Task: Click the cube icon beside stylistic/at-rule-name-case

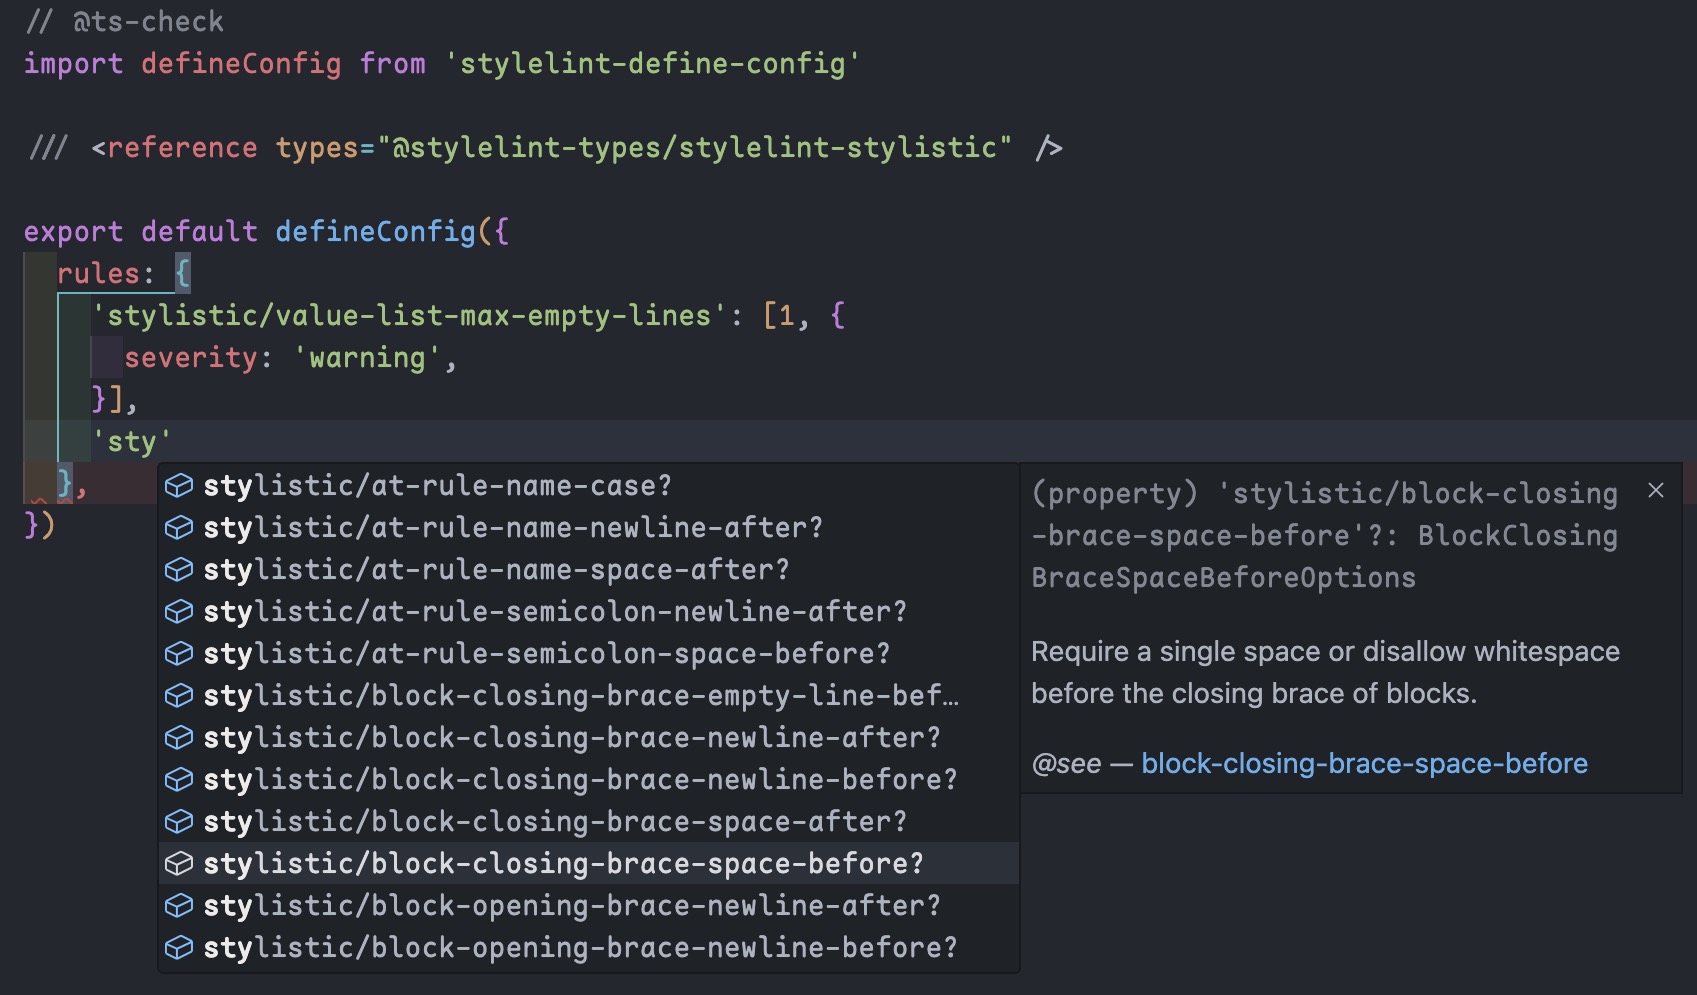Action: click(179, 486)
